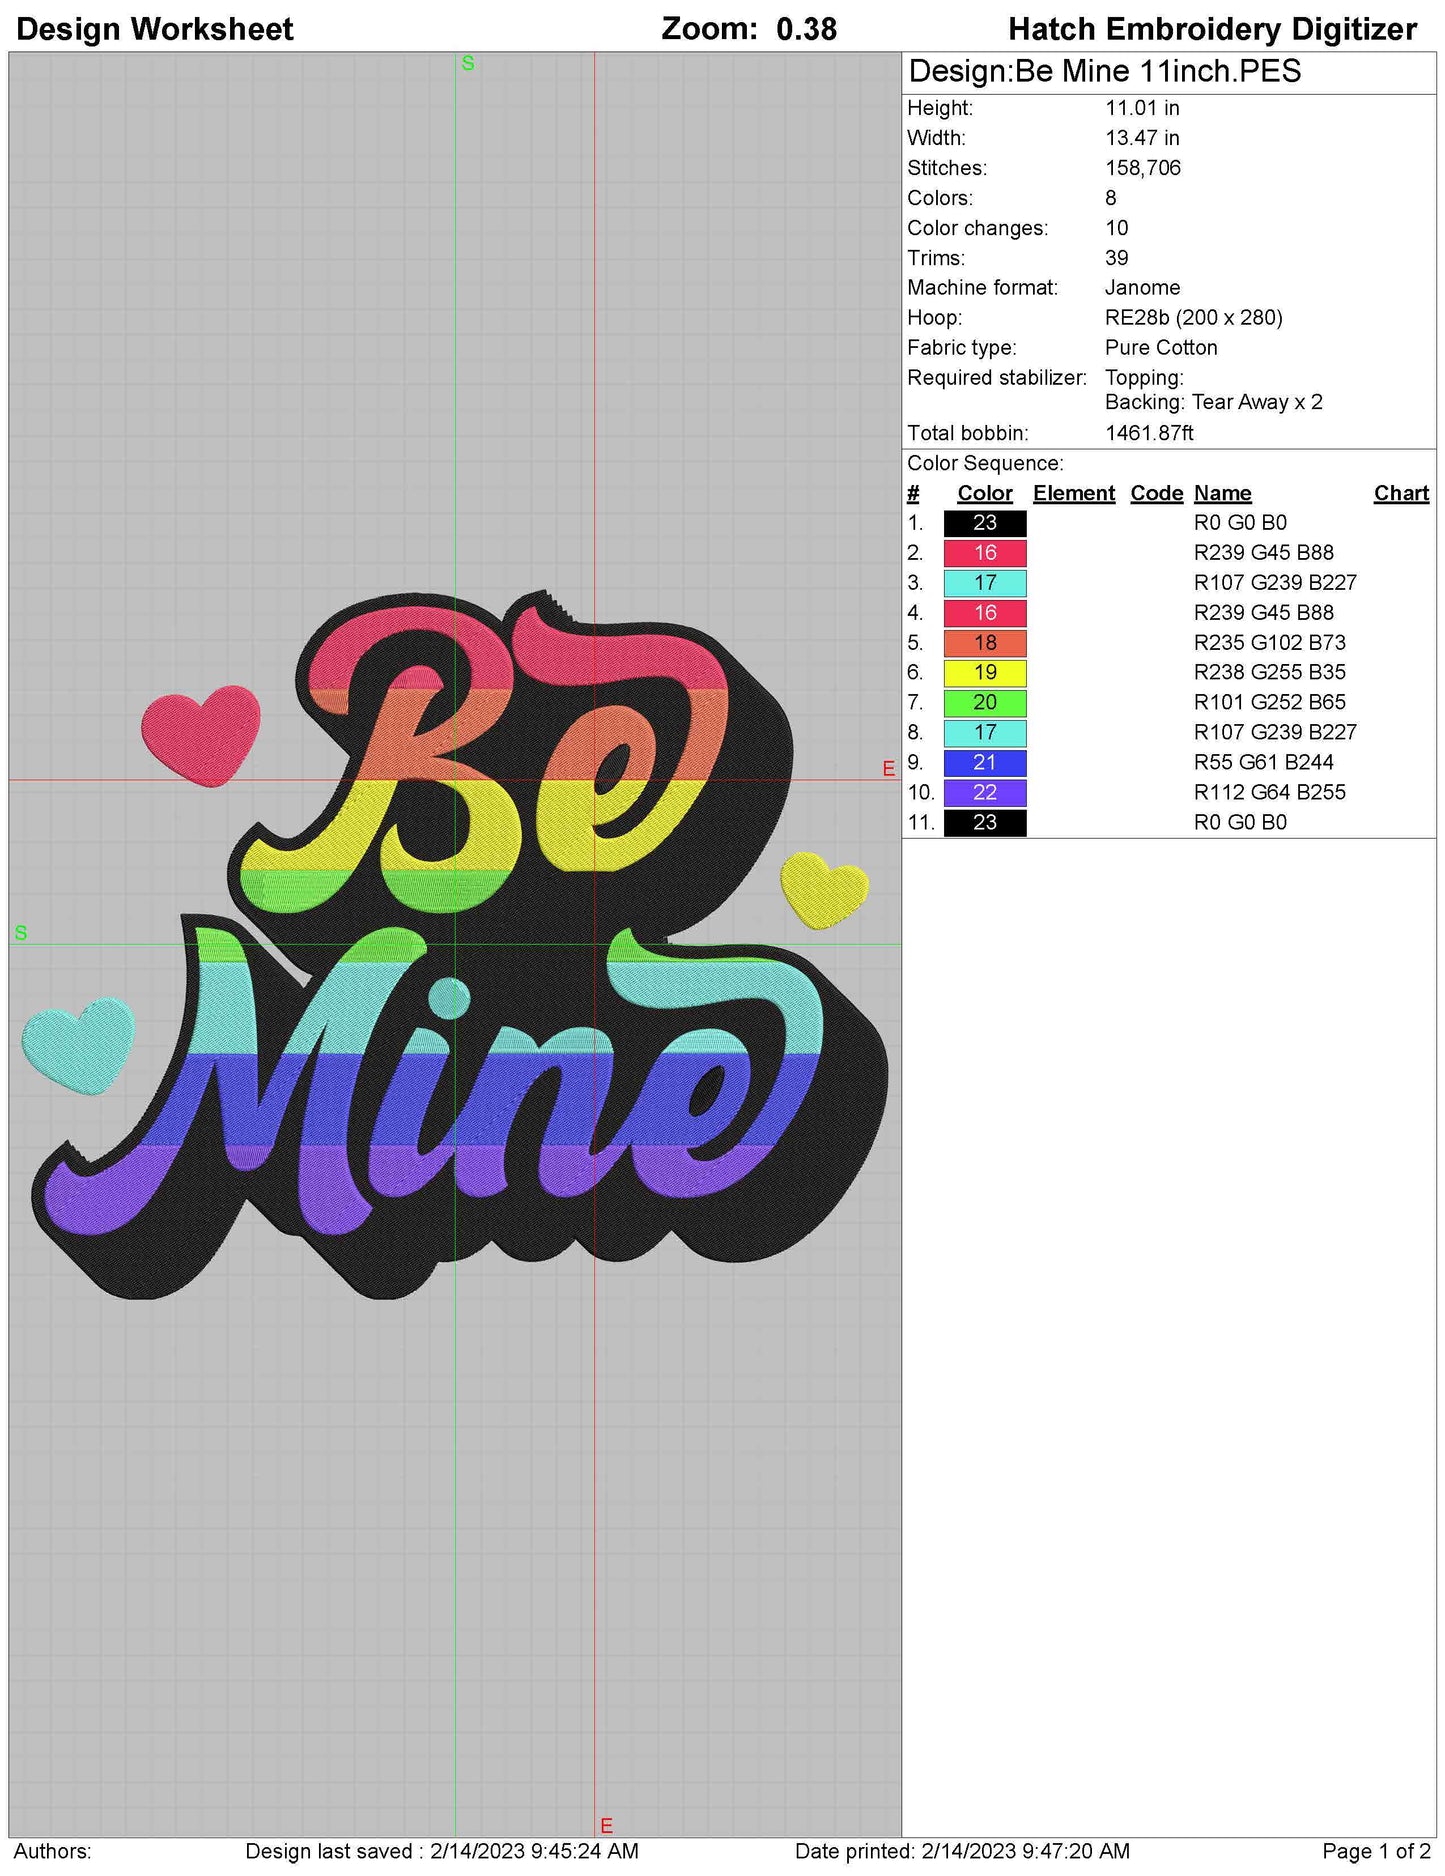1445x1876 pixels.
Task: Click the green S marker at left edge
Action: 21,933
